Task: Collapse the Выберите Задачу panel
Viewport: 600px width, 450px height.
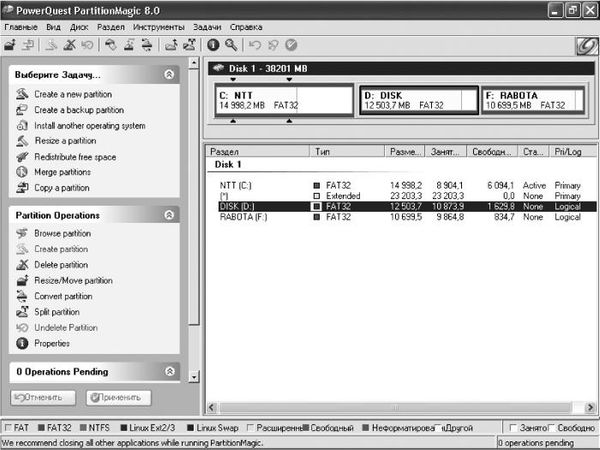Action: coord(169,75)
